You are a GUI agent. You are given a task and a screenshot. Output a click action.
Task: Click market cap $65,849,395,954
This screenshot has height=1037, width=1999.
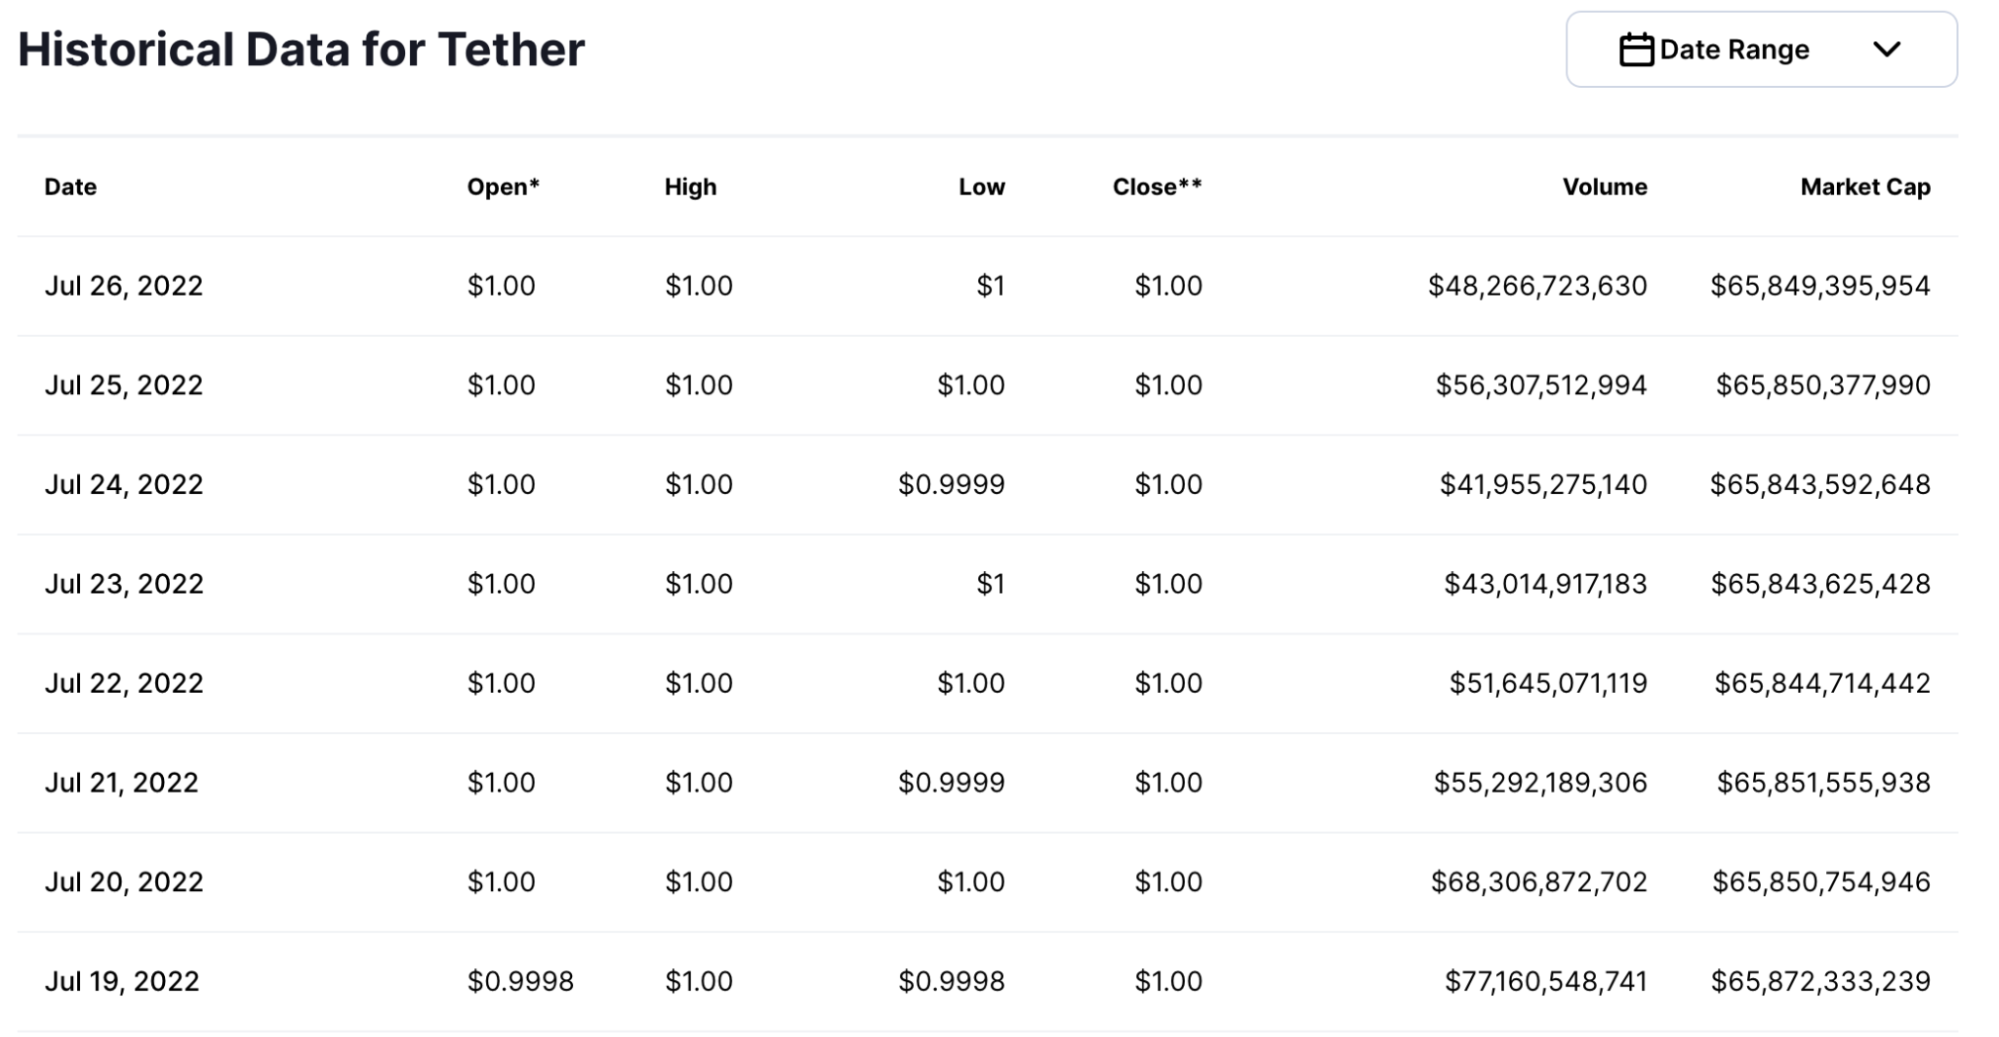point(1820,286)
